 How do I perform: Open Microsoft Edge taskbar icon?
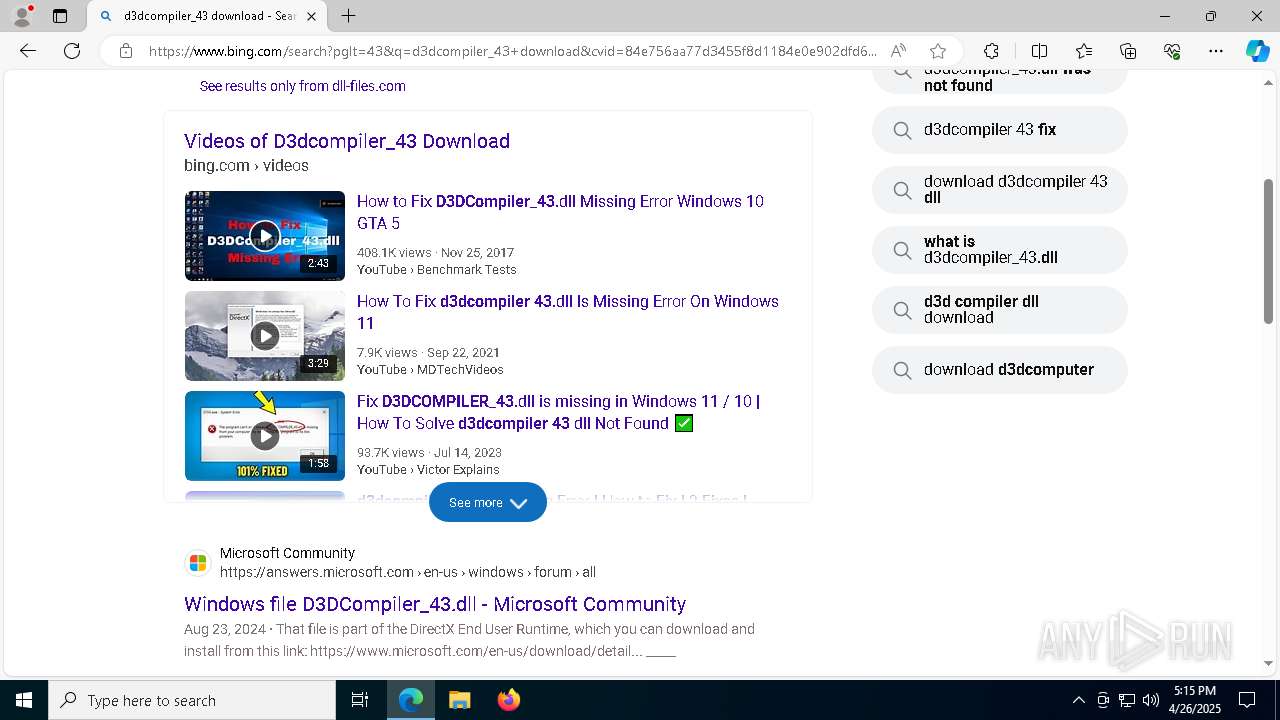(411, 700)
